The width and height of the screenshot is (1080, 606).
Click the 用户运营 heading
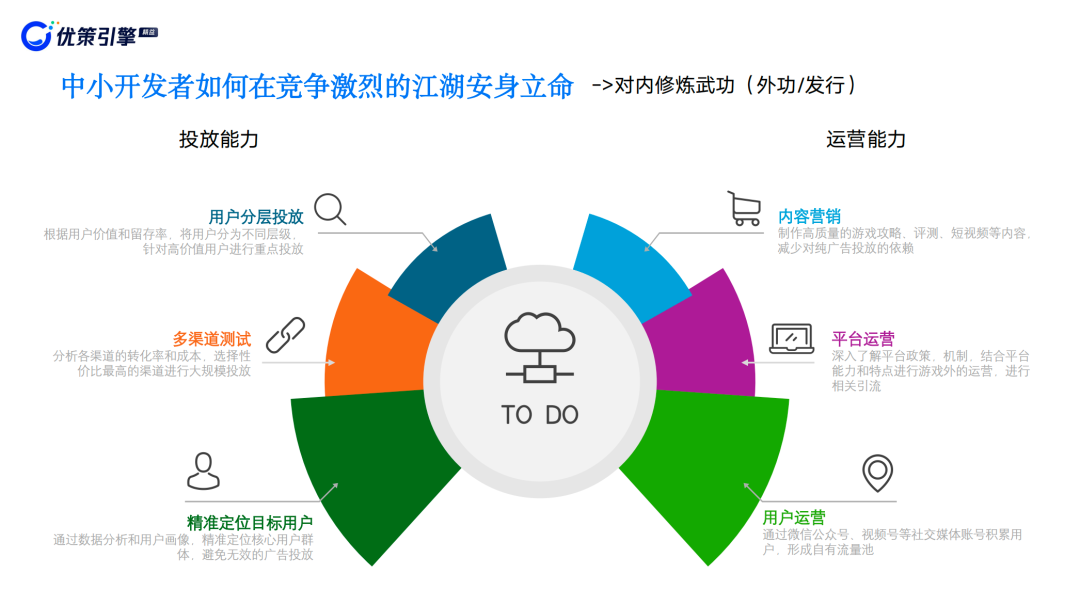pyautogui.click(x=793, y=517)
